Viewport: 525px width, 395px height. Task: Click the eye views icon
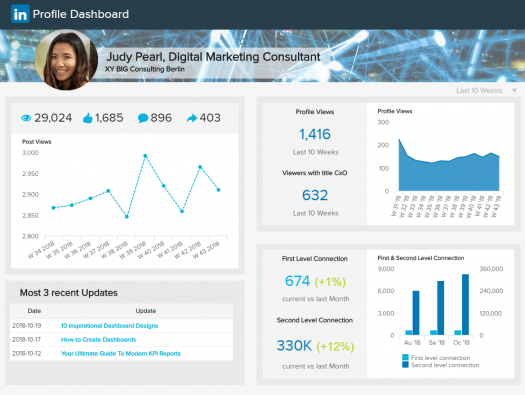[26, 118]
